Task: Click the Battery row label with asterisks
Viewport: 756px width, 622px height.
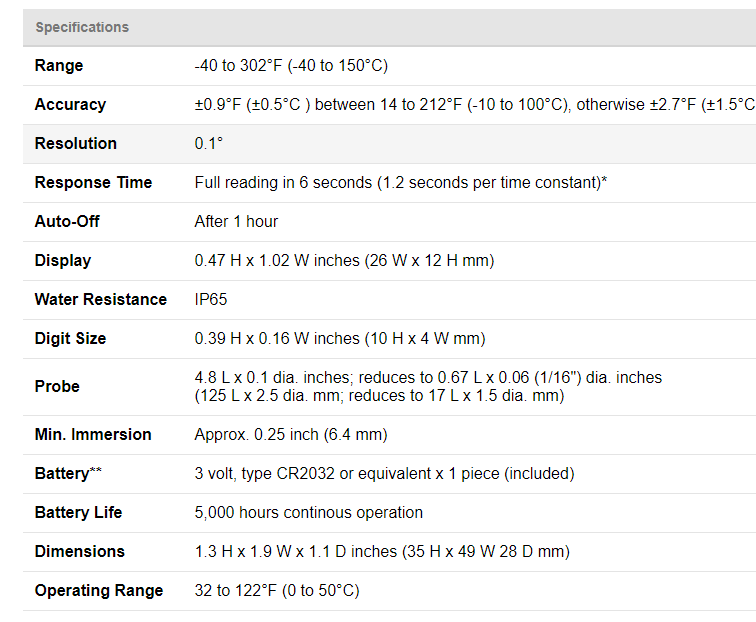Action: pyautogui.click(x=68, y=474)
